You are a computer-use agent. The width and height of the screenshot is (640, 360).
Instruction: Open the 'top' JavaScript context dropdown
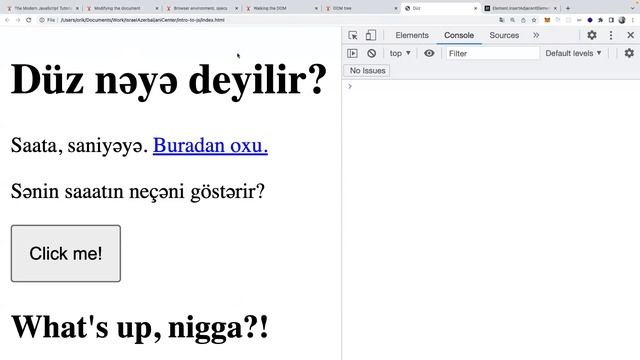[x=400, y=53]
